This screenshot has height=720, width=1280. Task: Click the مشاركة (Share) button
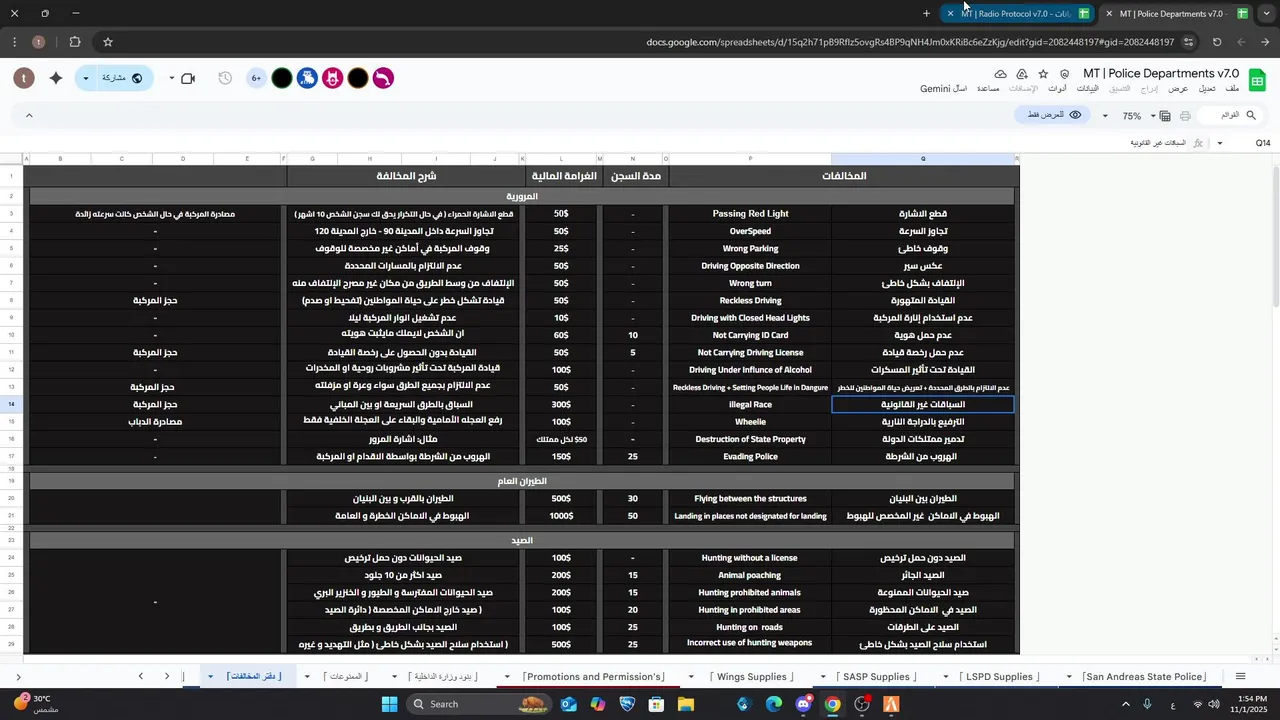point(122,78)
